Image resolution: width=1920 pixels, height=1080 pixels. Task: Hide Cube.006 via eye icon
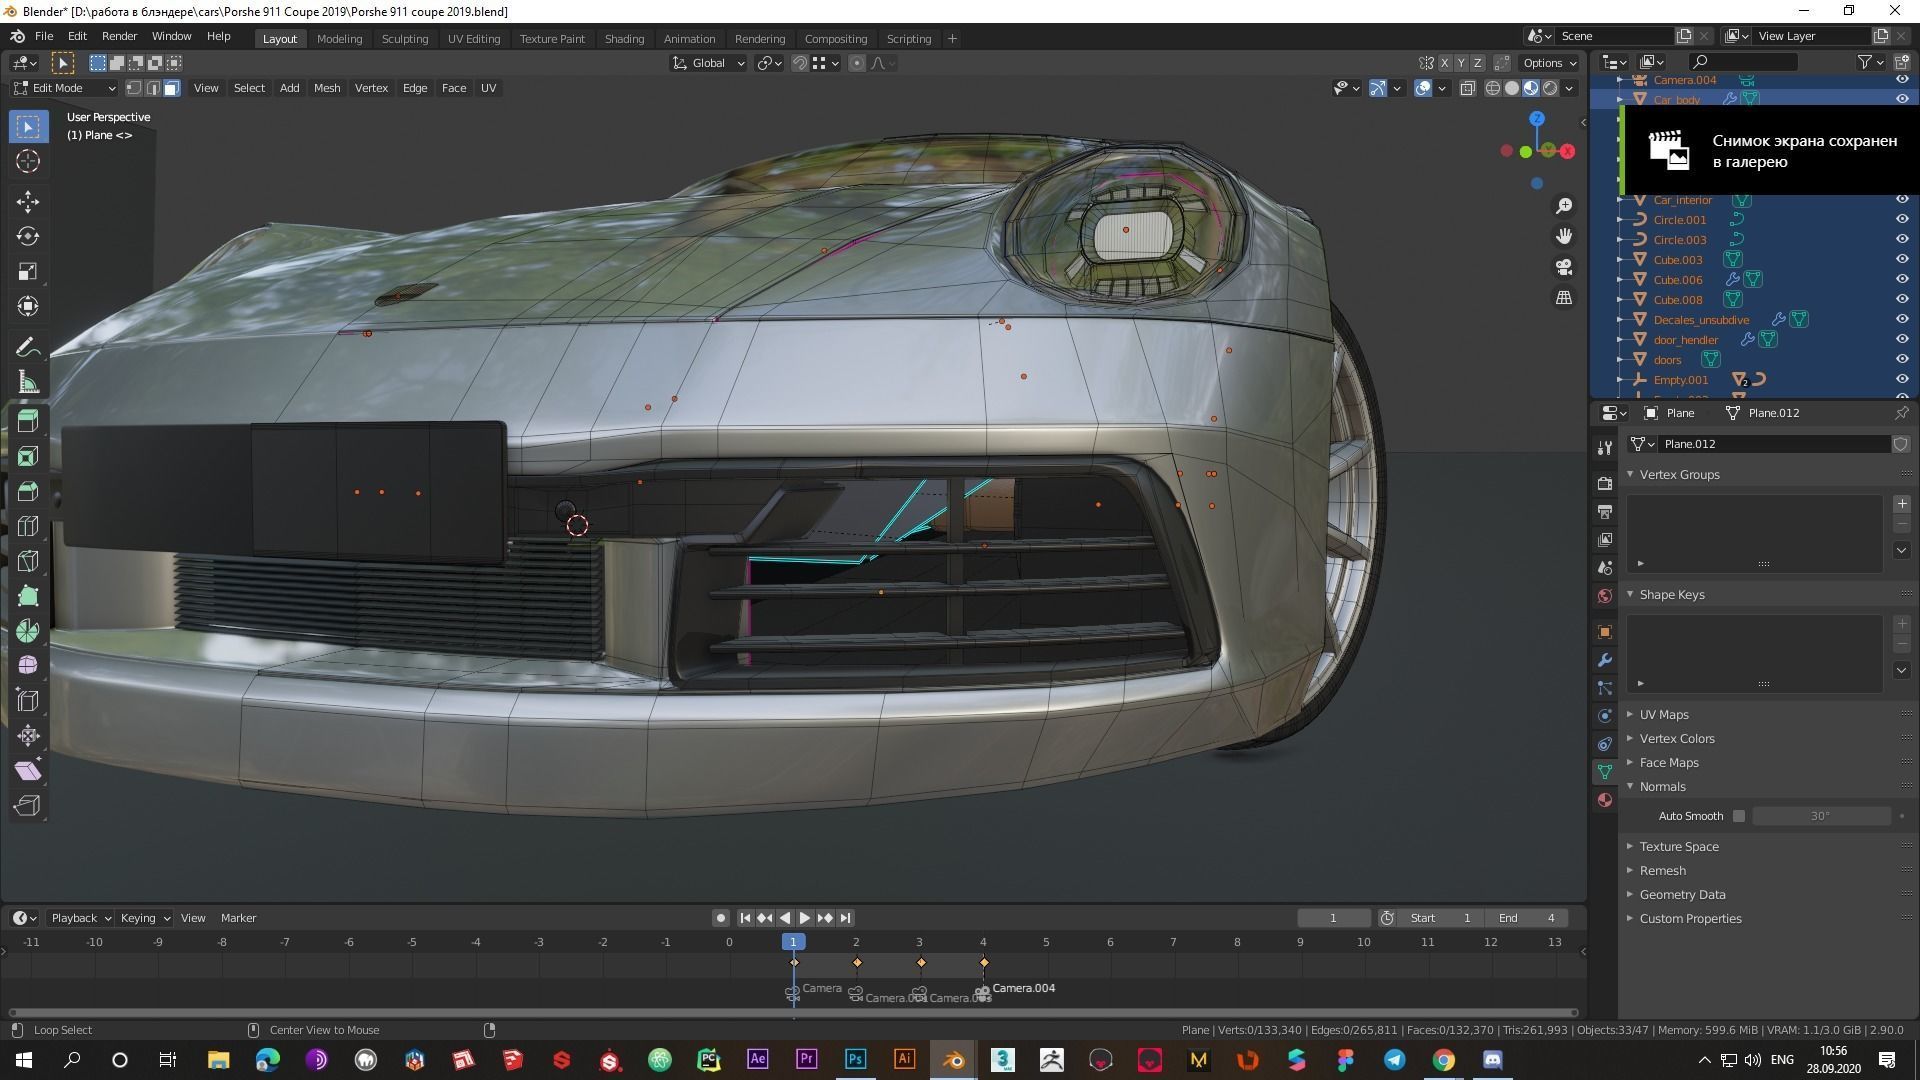pyautogui.click(x=1902, y=280)
